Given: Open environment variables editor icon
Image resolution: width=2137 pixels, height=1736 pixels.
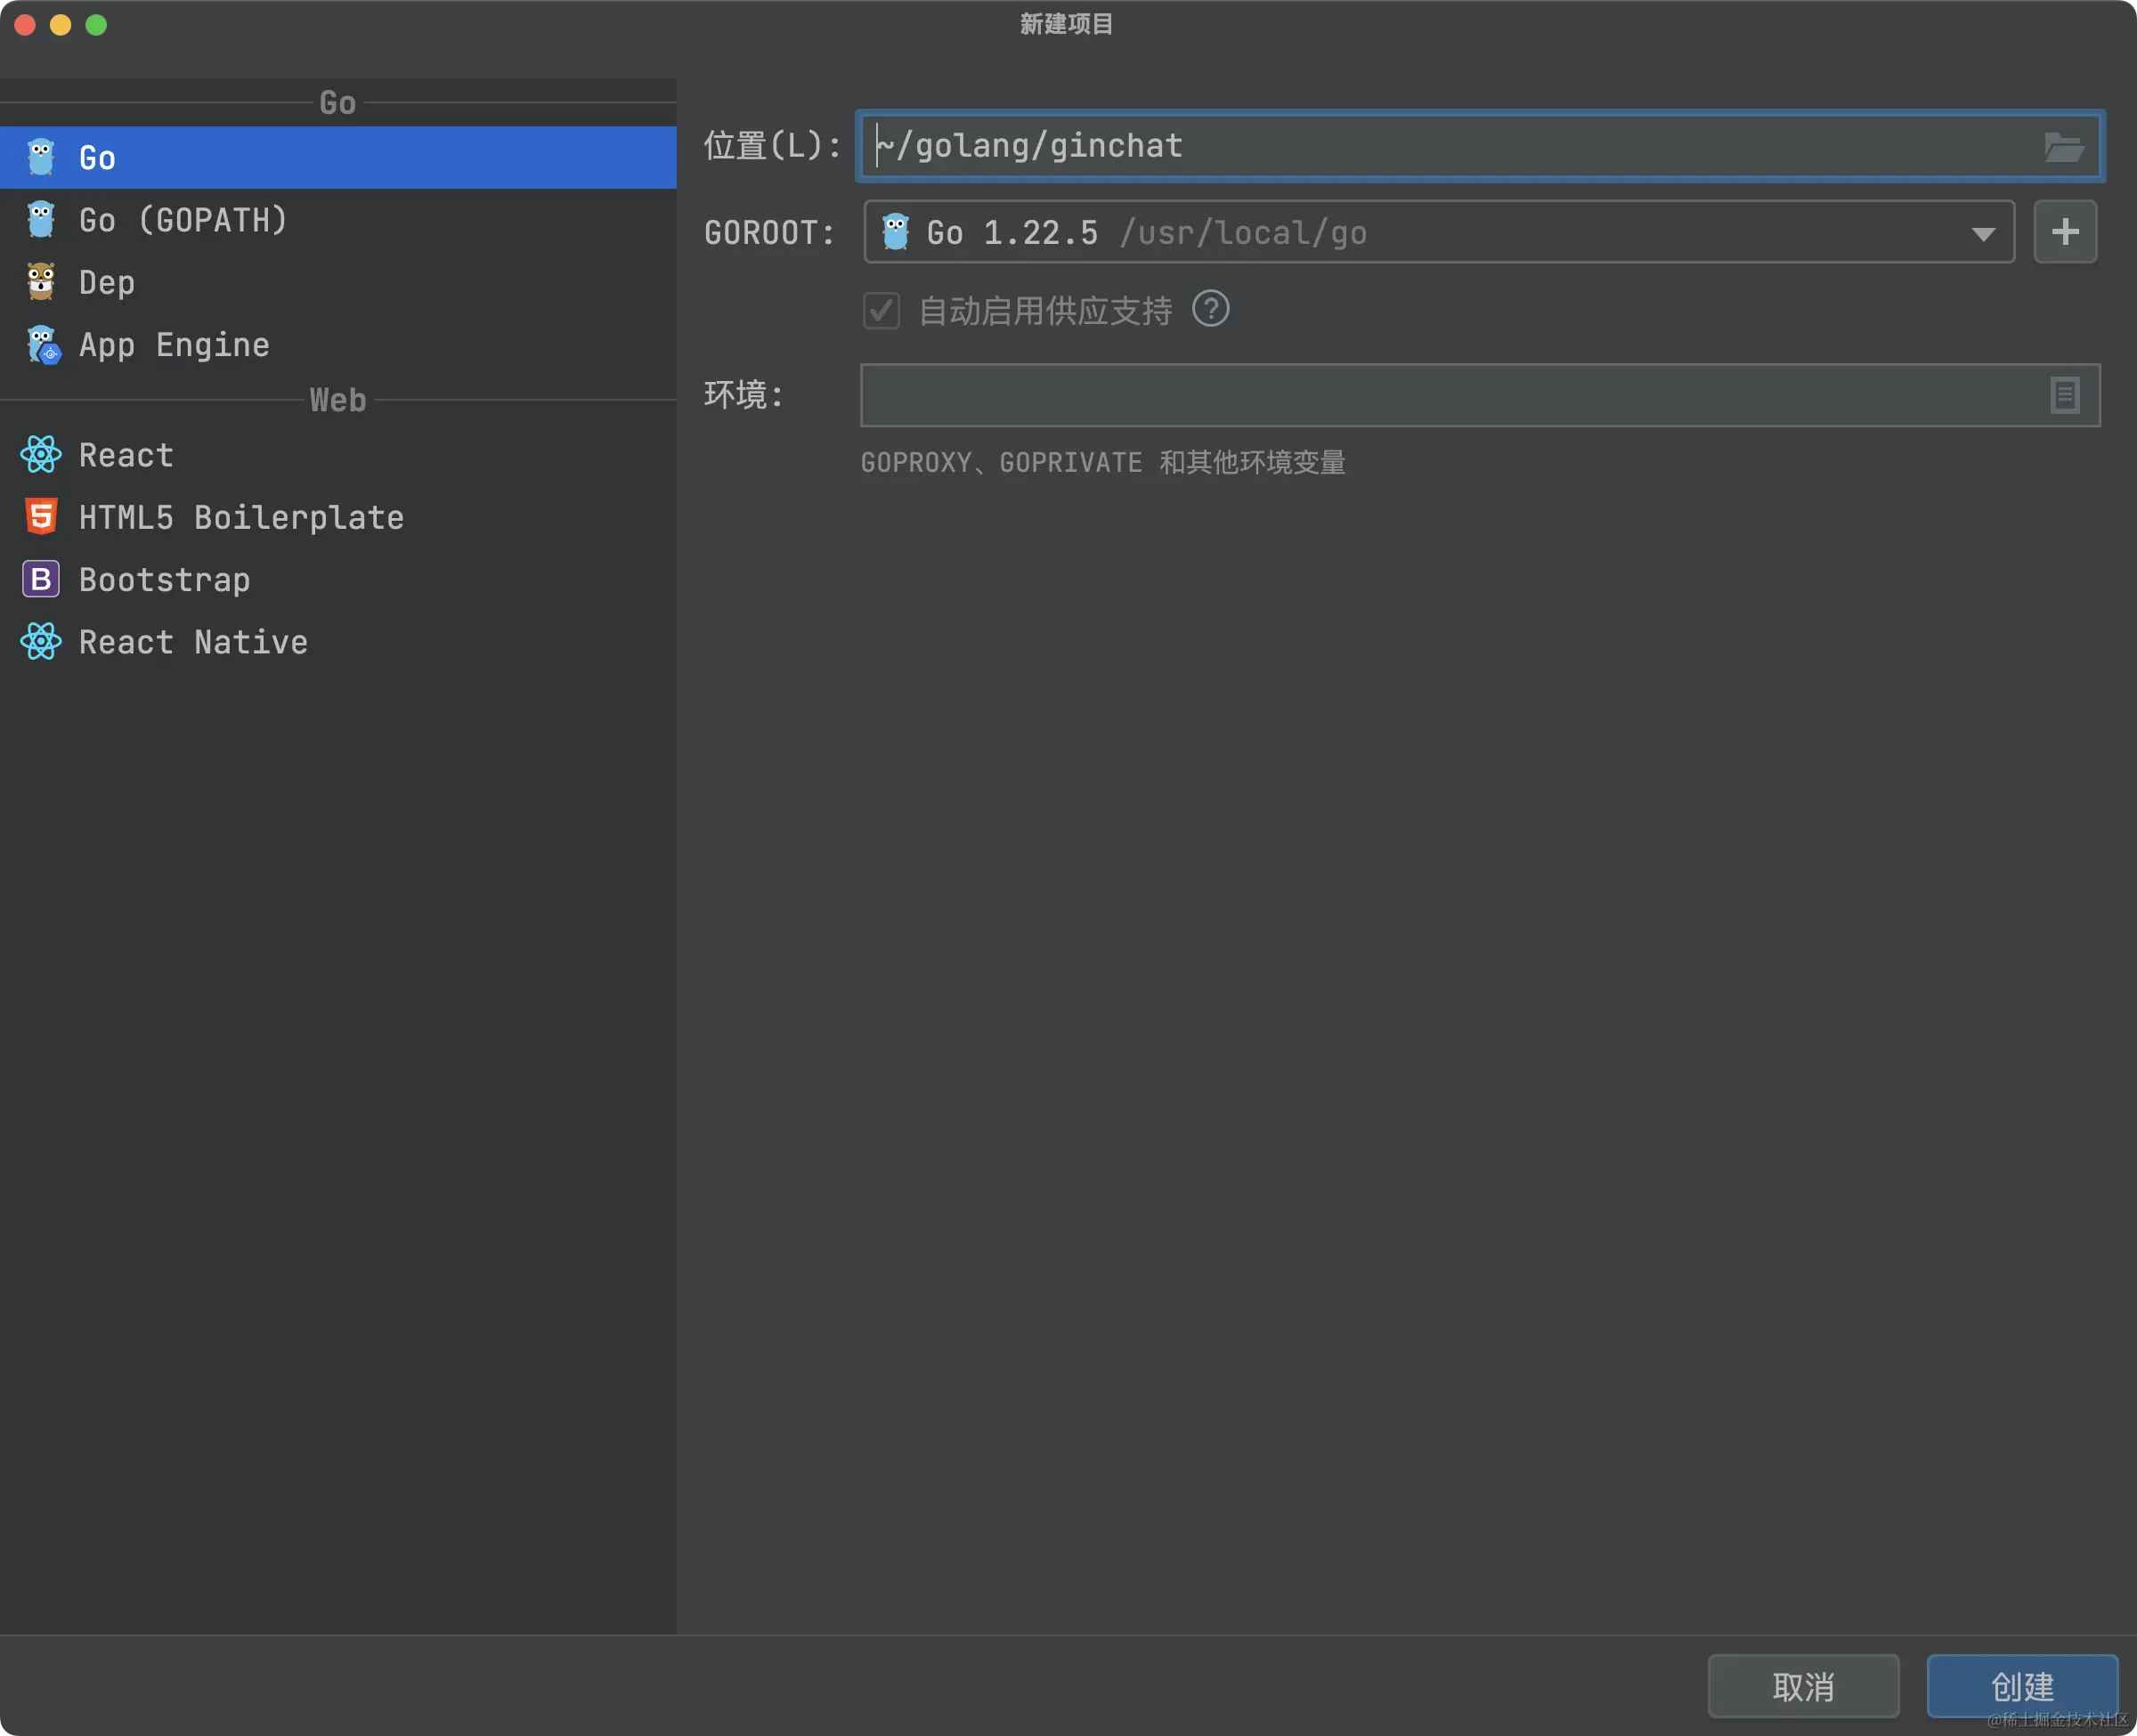Looking at the screenshot, I should point(2064,395).
